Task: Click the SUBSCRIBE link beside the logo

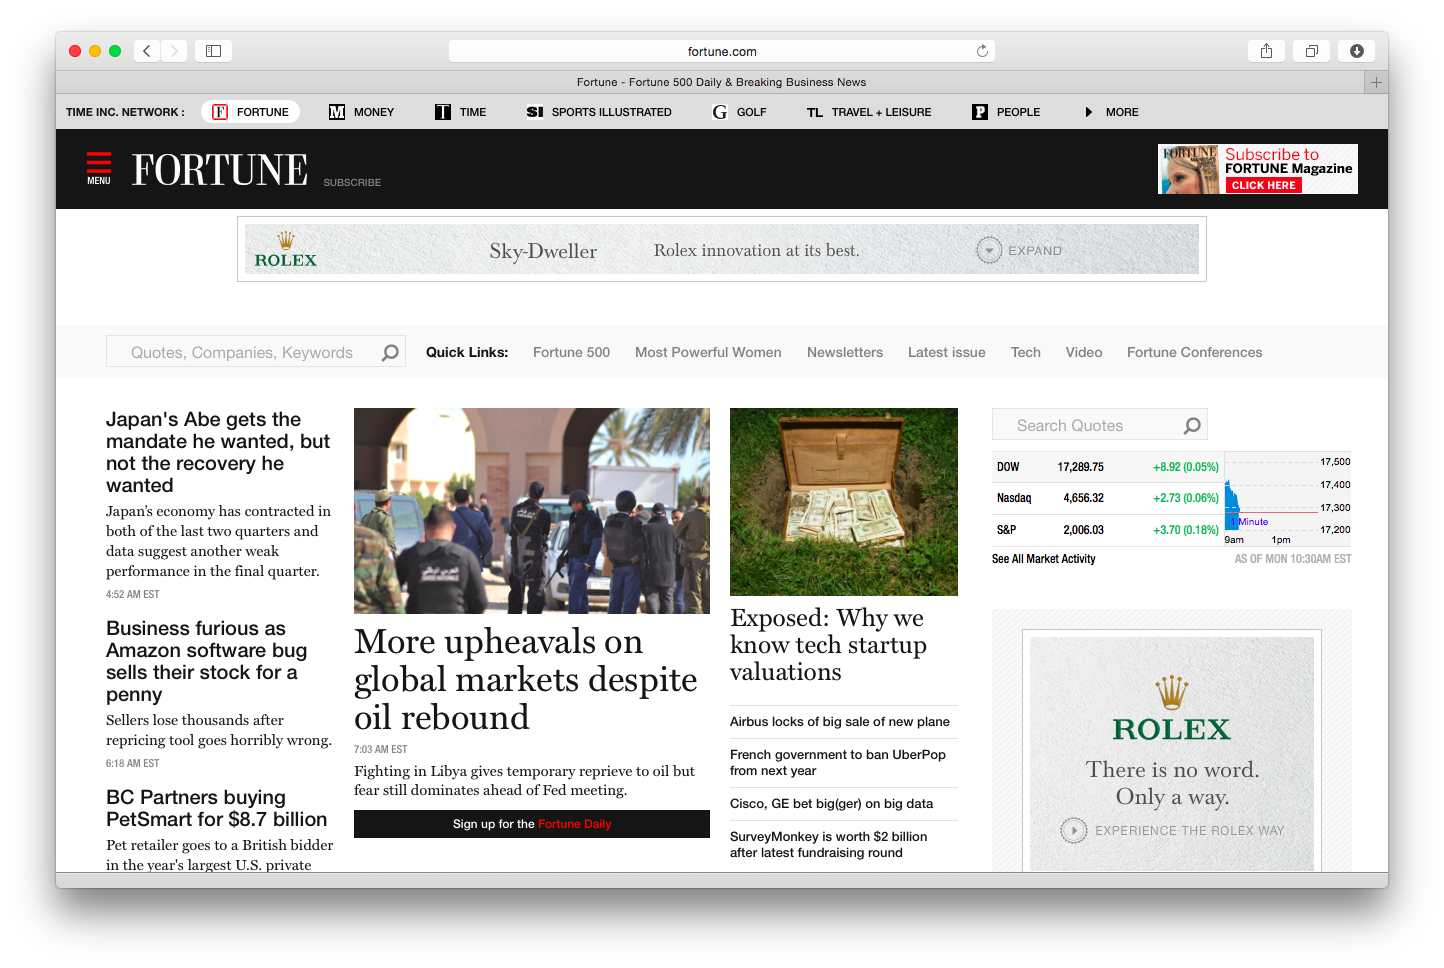Action: click(x=352, y=182)
